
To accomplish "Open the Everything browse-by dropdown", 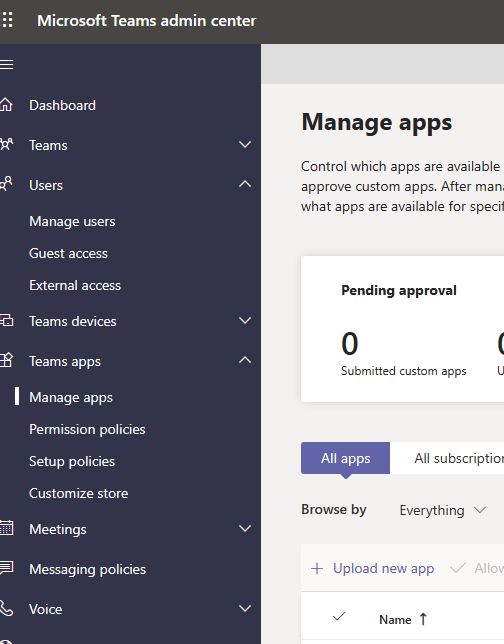I will click(x=443, y=510).
